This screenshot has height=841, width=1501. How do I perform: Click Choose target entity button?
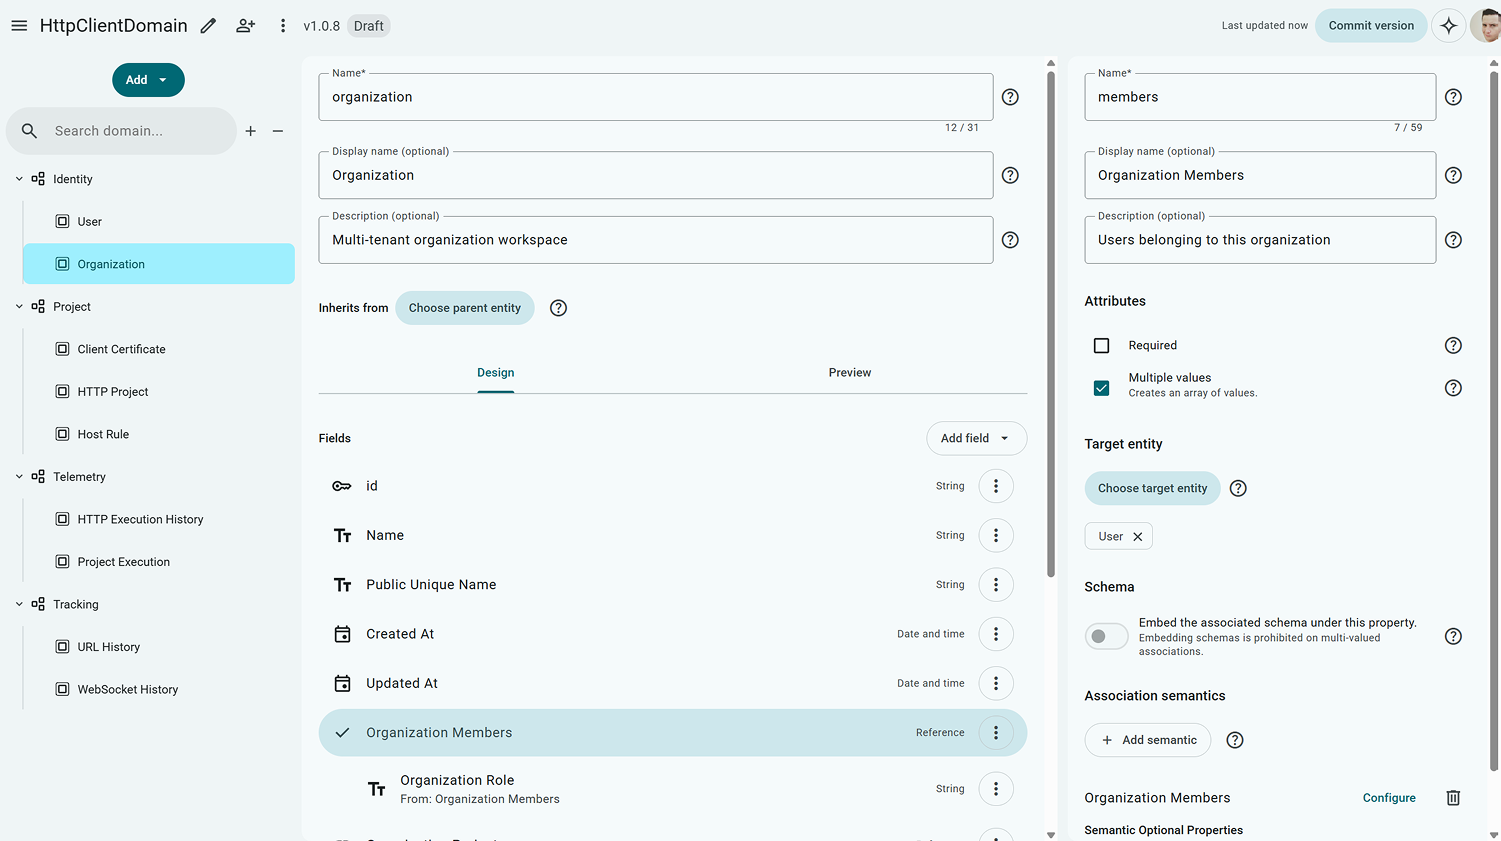coord(1152,488)
